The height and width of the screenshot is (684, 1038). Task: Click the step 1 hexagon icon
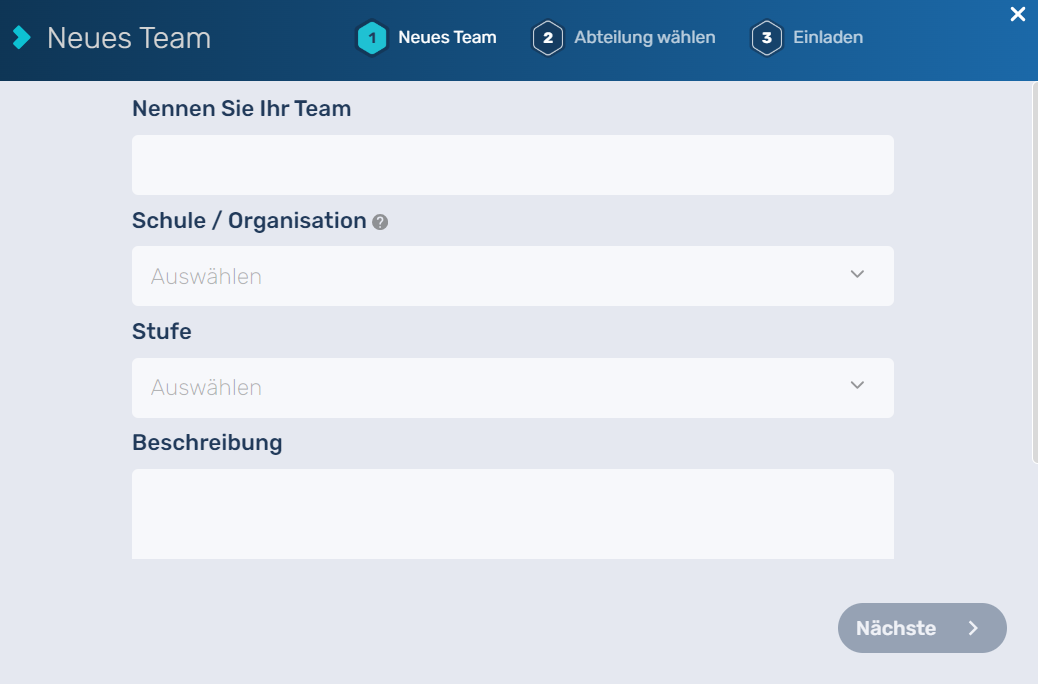click(372, 38)
